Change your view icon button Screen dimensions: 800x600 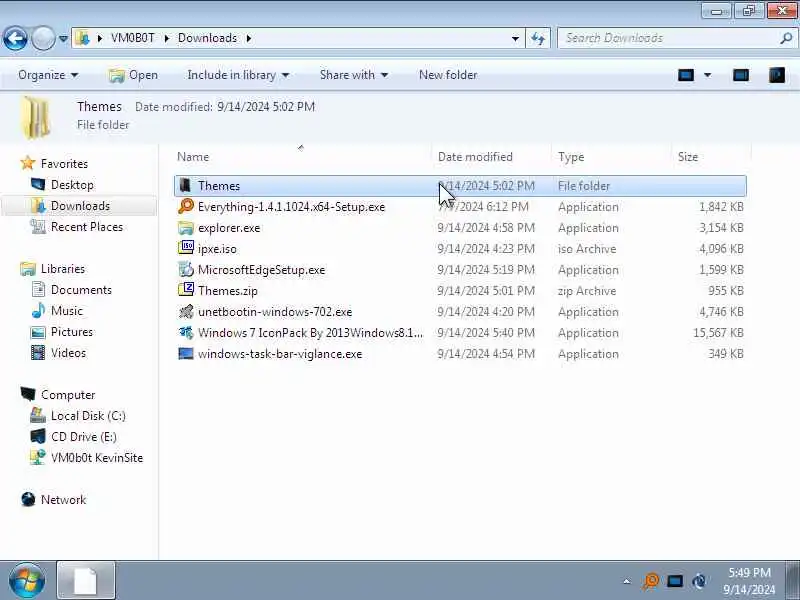coord(686,76)
